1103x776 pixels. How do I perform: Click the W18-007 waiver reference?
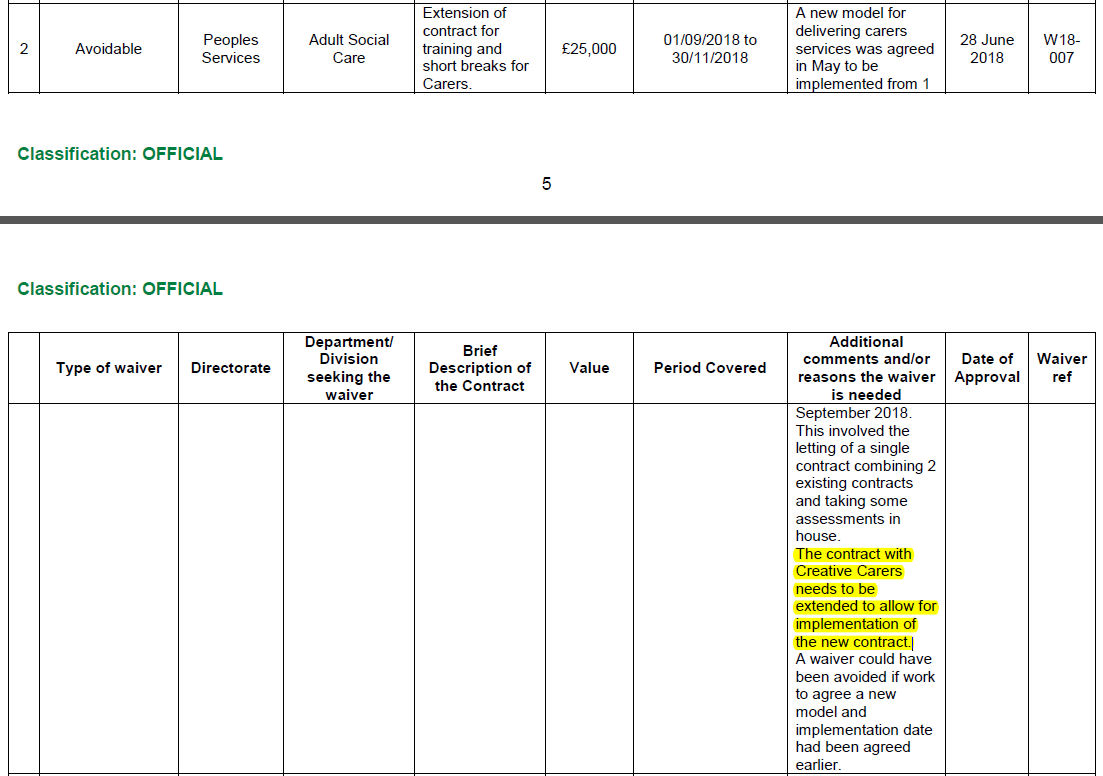click(x=1061, y=49)
